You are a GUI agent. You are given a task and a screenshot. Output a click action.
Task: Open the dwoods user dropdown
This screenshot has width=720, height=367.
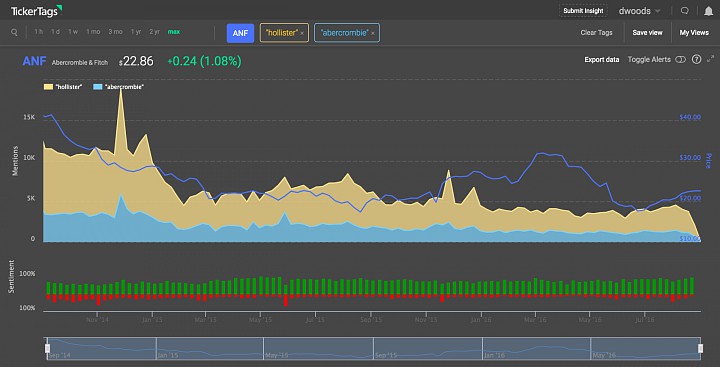pyautogui.click(x=640, y=11)
